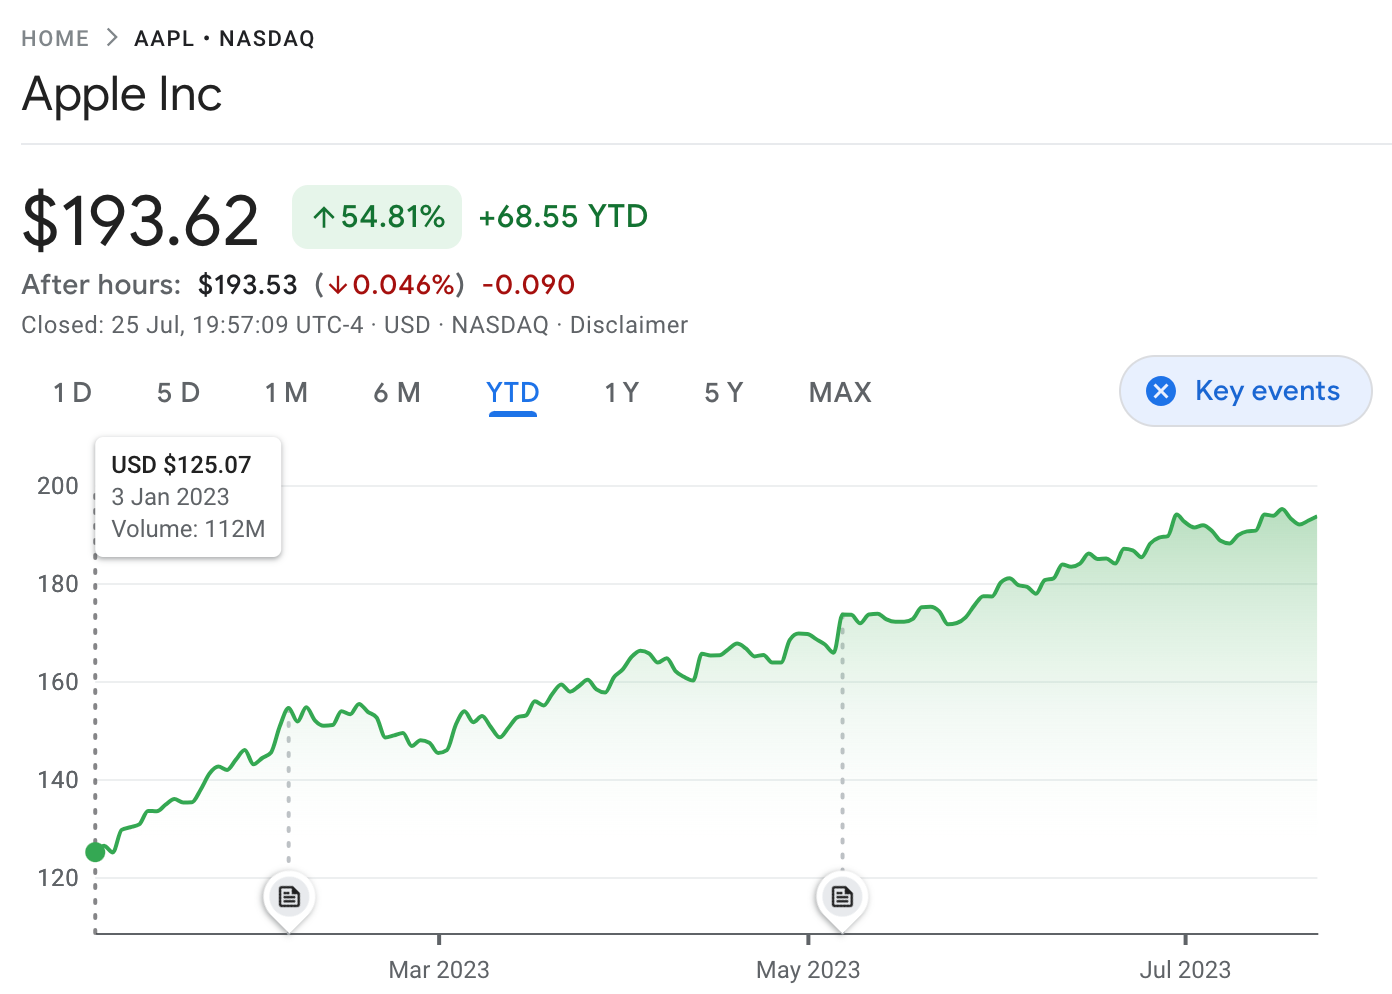Click the chart line's latest point
The width and height of the screenshot is (1392, 994).
click(x=1316, y=516)
